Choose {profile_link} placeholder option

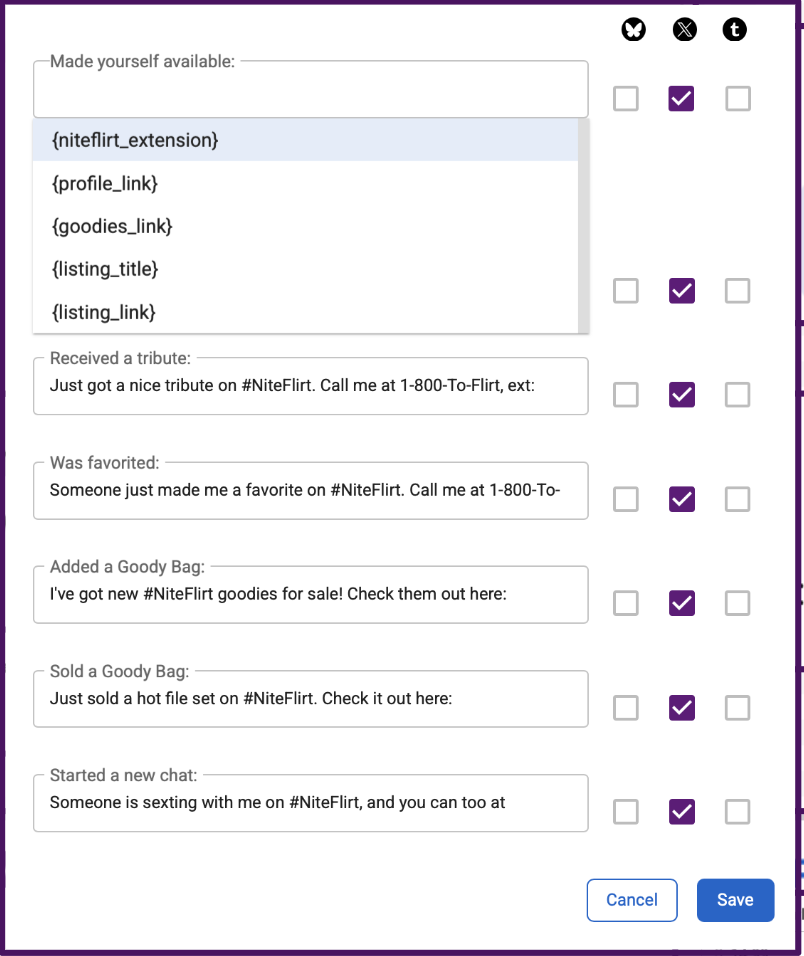305,183
